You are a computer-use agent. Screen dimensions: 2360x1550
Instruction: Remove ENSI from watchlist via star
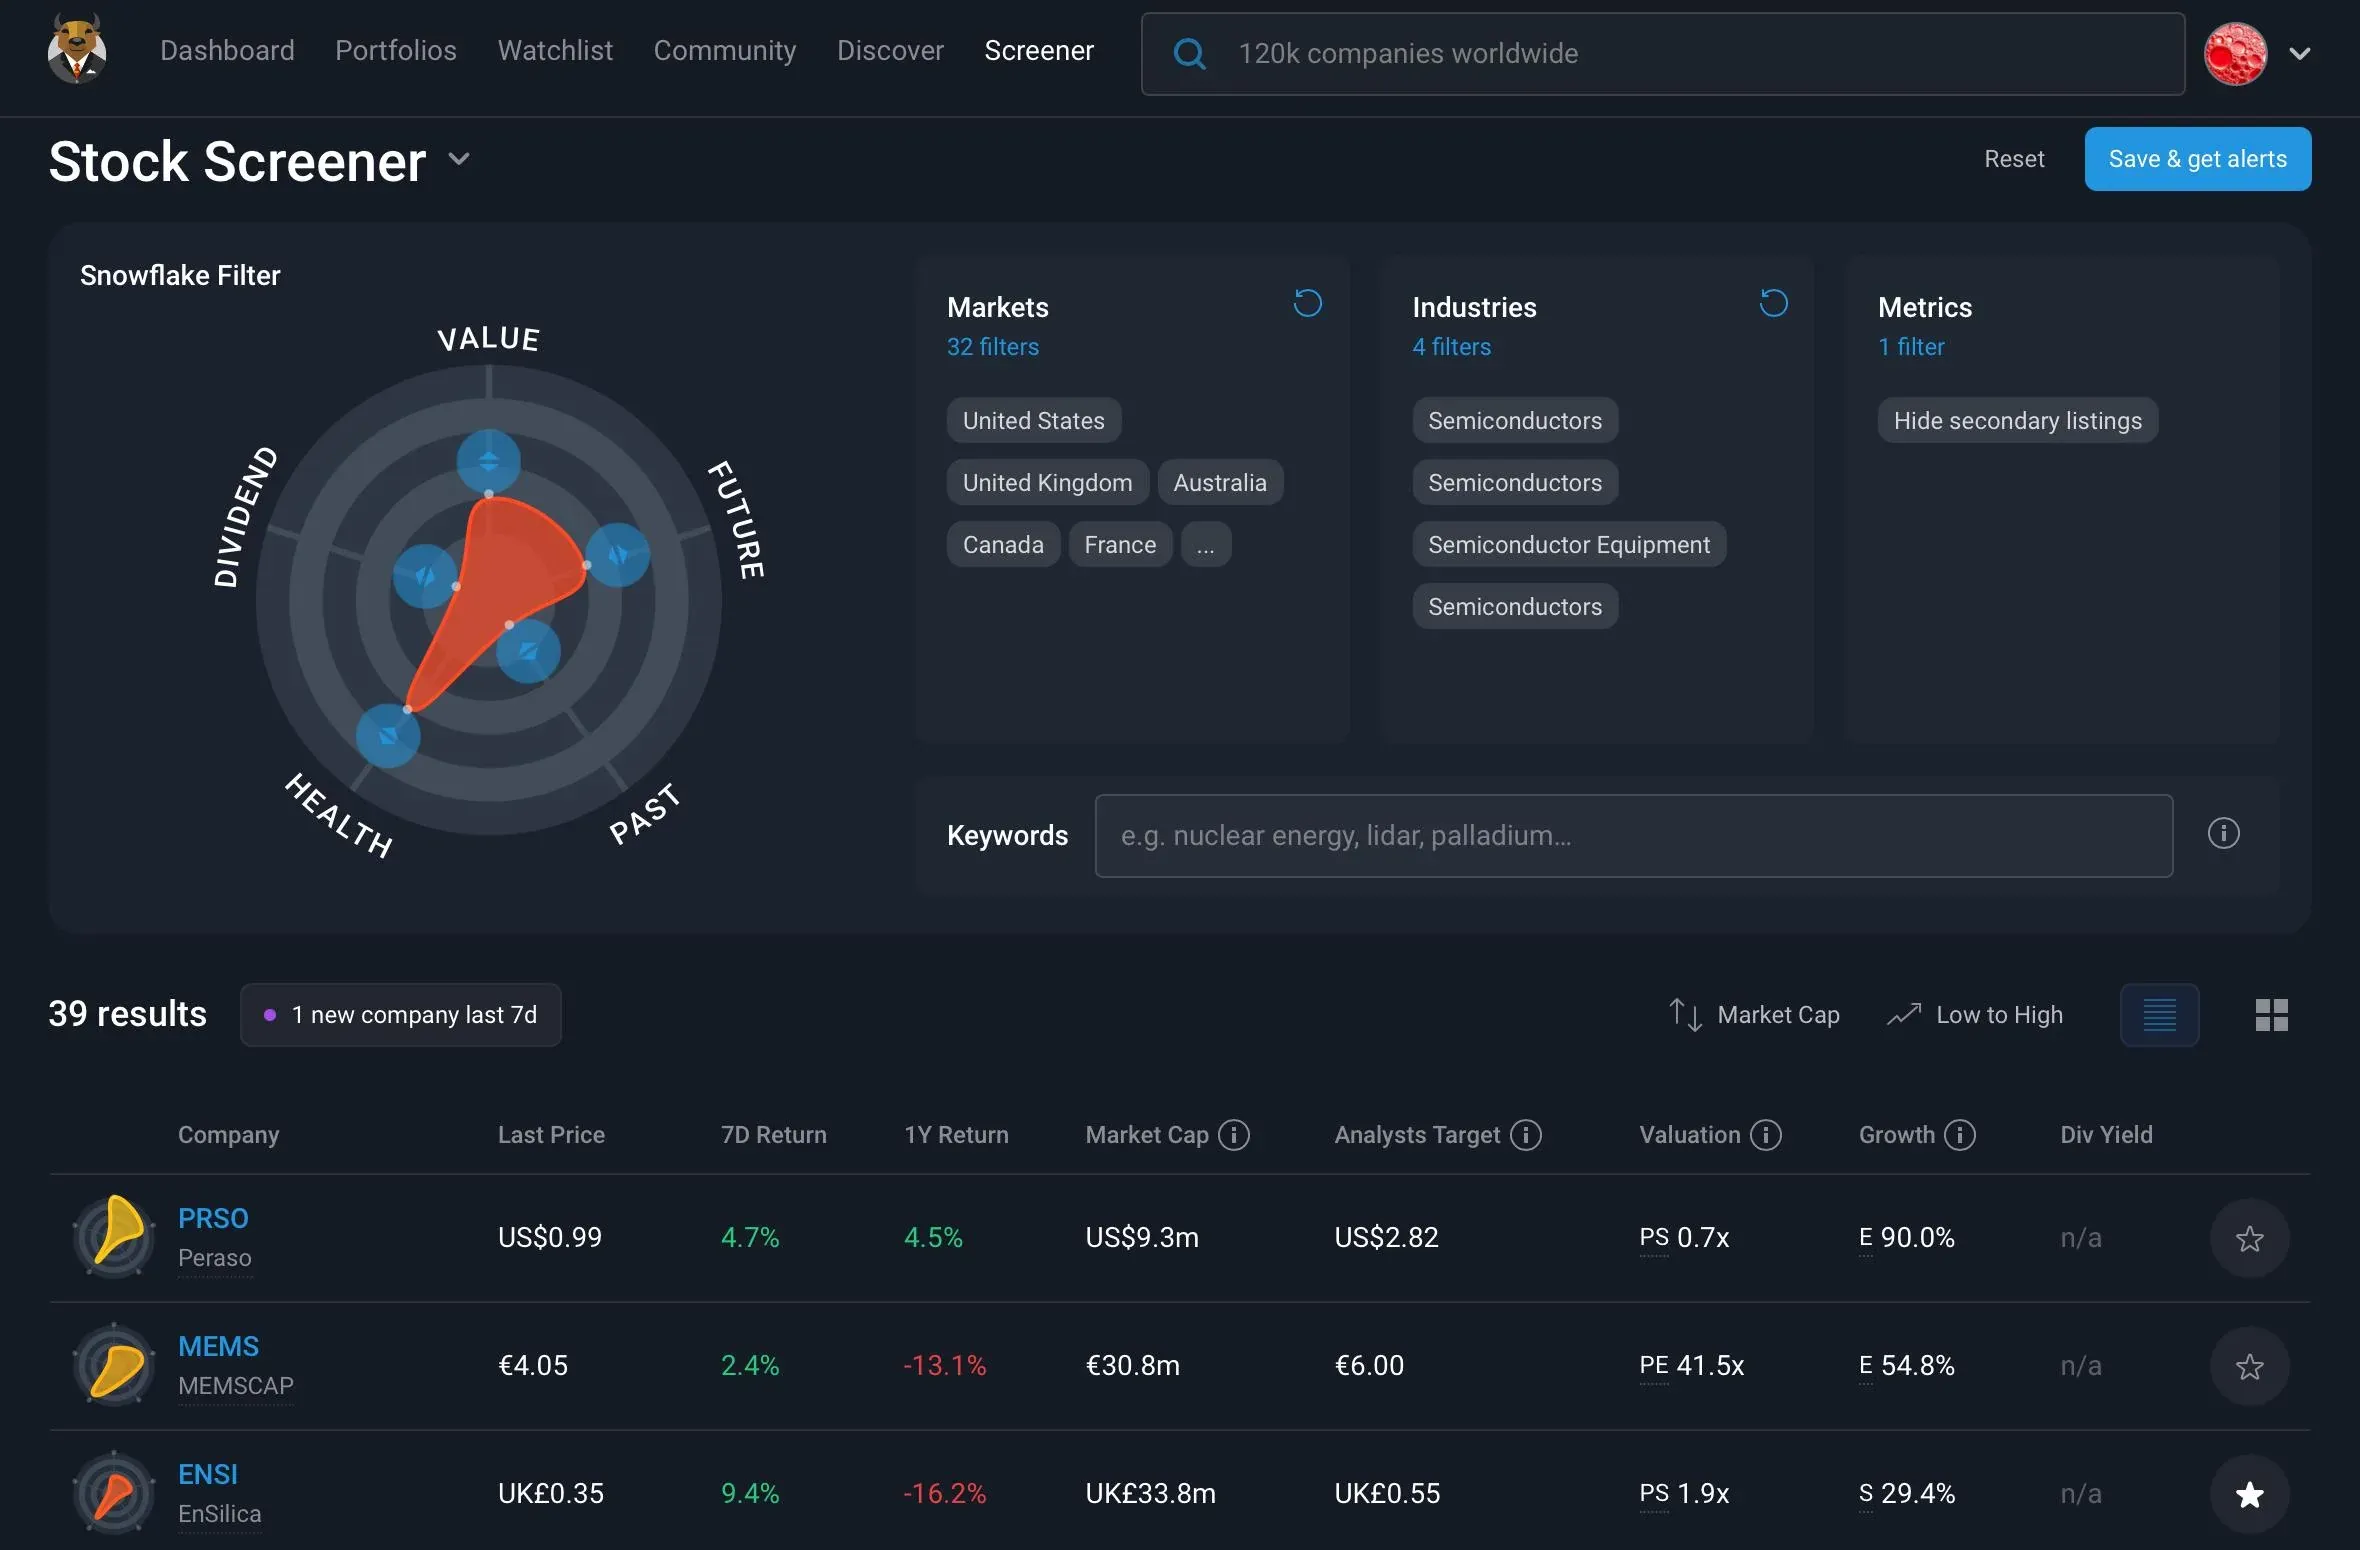[x=2249, y=1495]
